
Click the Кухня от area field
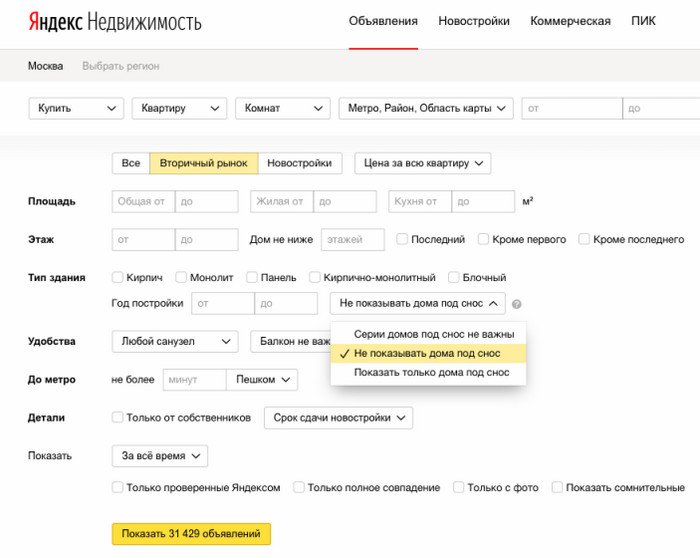click(420, 201)
